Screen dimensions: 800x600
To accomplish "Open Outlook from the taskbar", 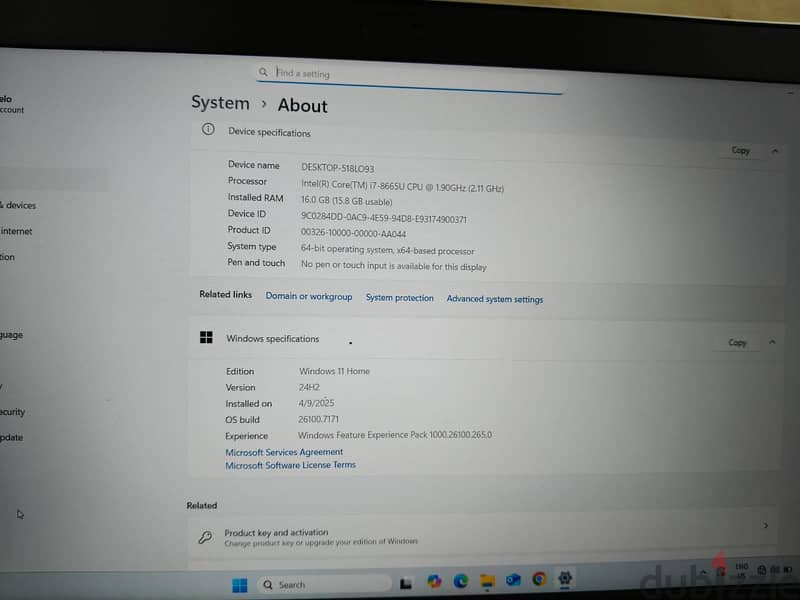I will coord(513,580).
